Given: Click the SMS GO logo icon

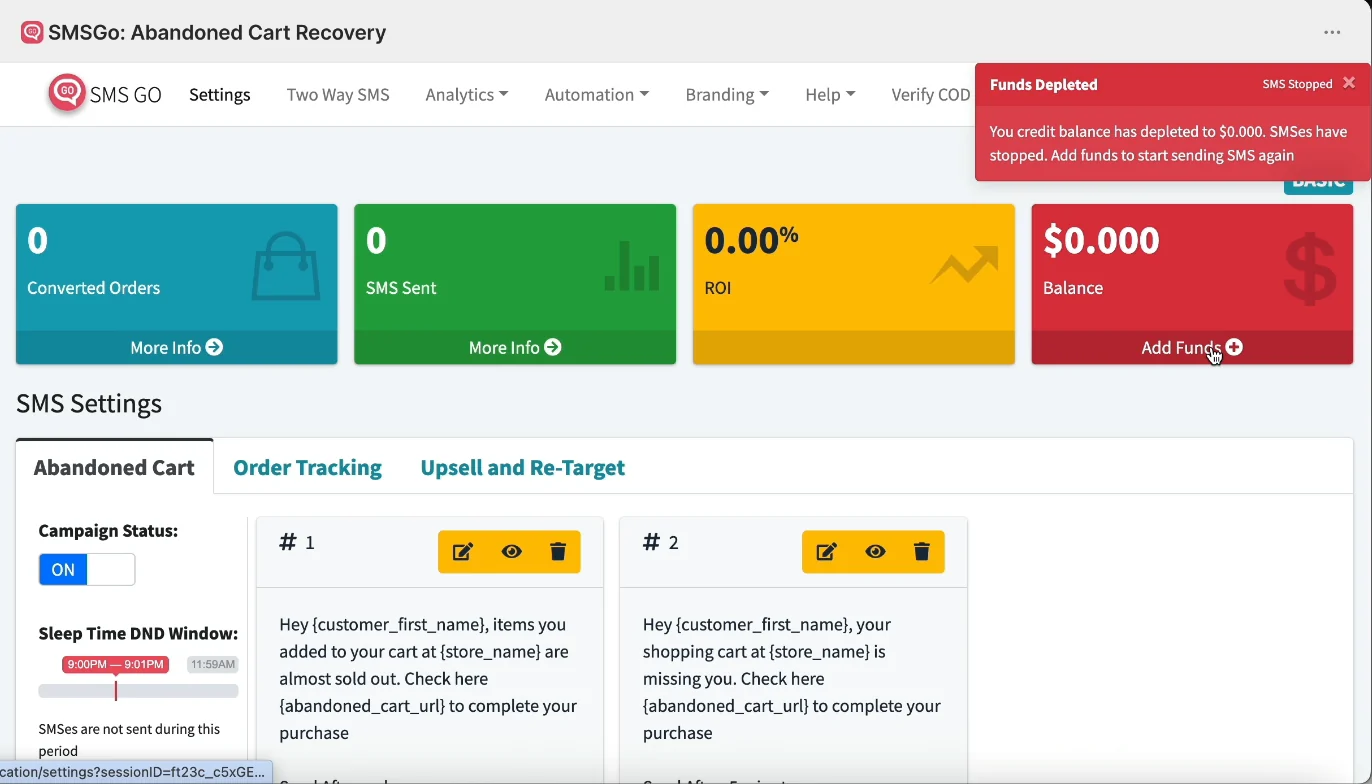Looking at the screenshot, I should point(66,93).
